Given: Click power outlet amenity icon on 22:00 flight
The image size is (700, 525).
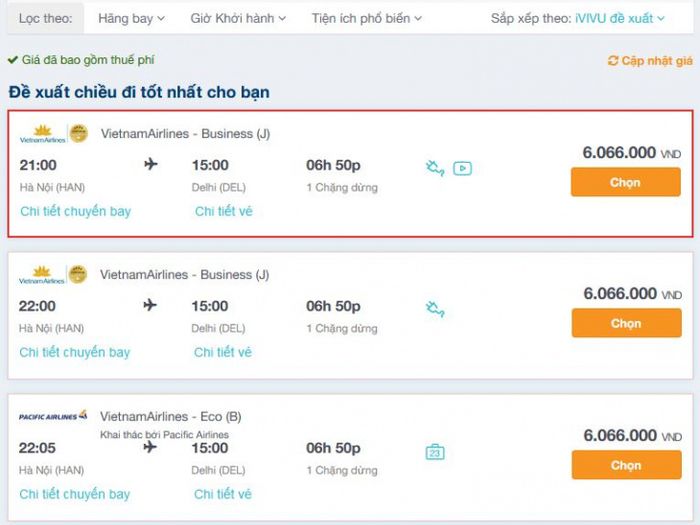Looking at the screenshot, I should [x=435, y=309].
